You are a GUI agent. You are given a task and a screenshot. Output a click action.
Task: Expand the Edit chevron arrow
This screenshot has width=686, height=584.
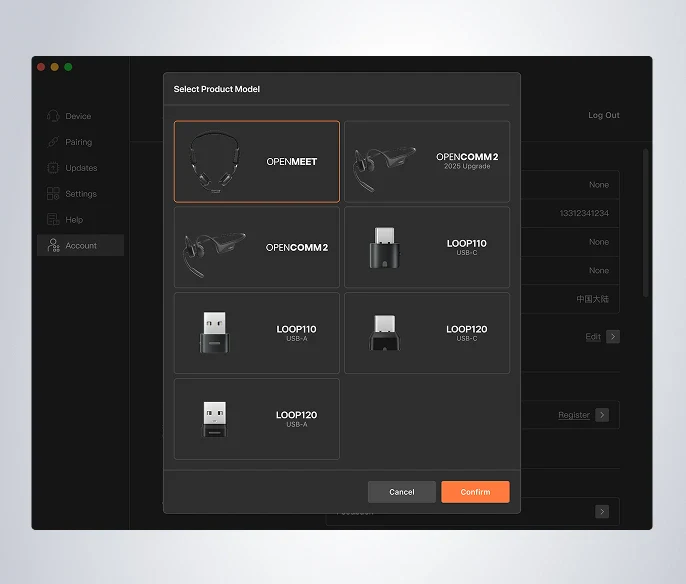point(613,336)
